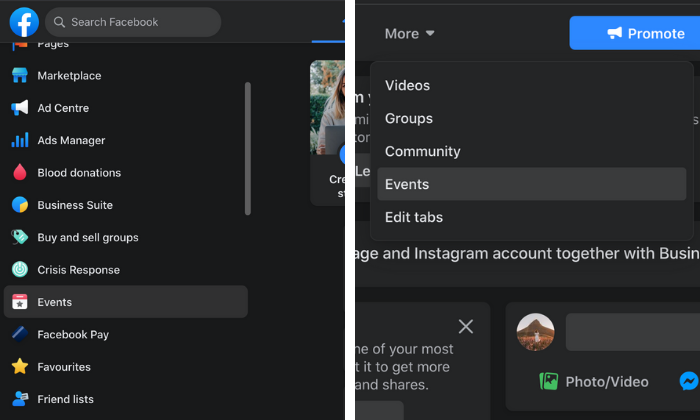Click the Promote button
Viewport: 700px width, 420px height.
click(x=635, y=33)
